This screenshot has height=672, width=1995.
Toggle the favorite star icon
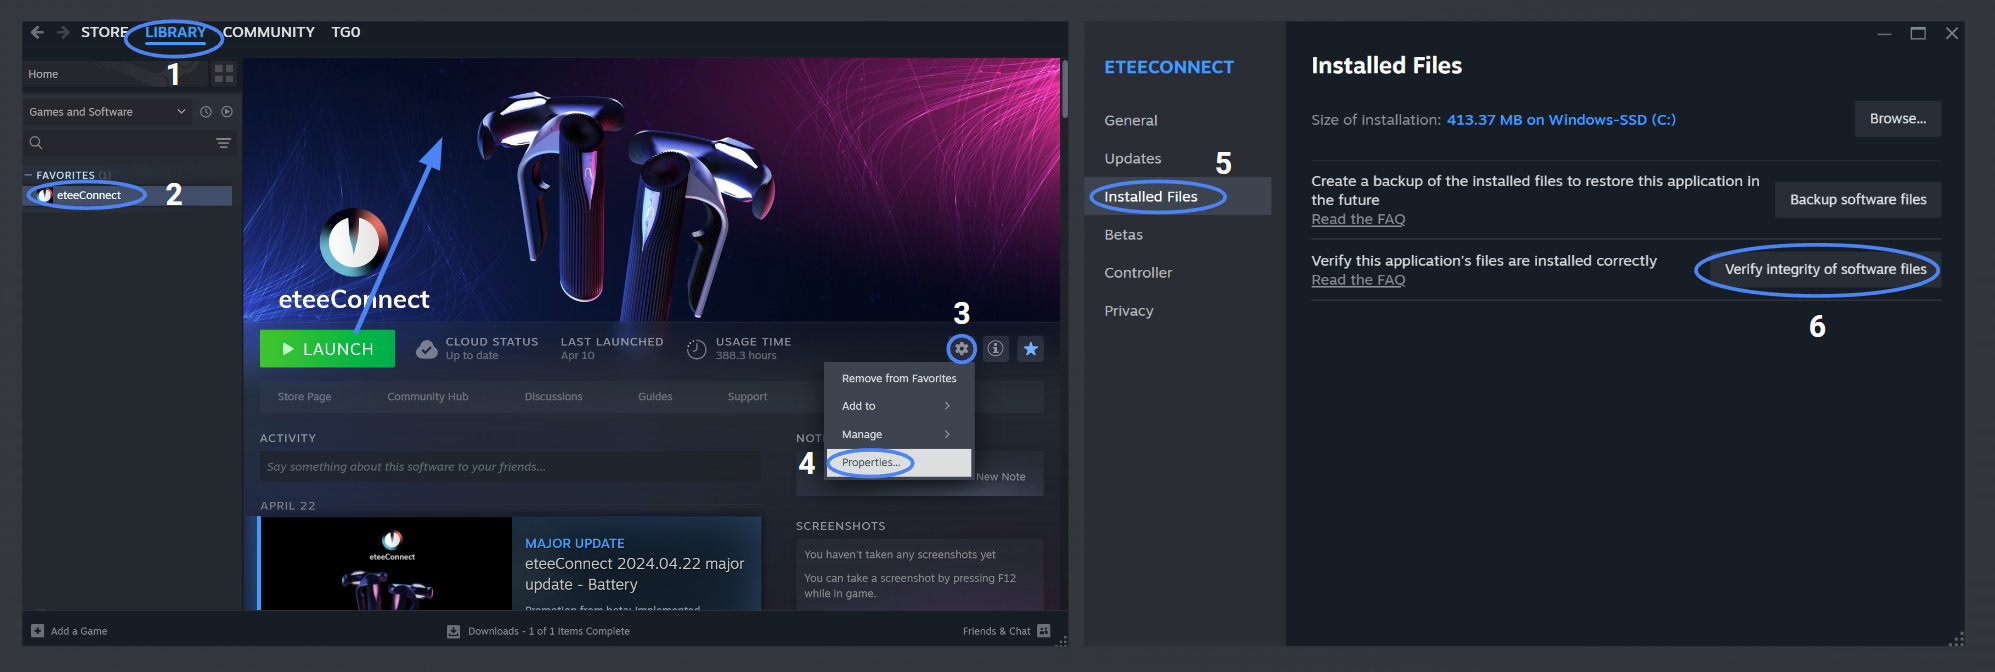tap(1031, 349)
